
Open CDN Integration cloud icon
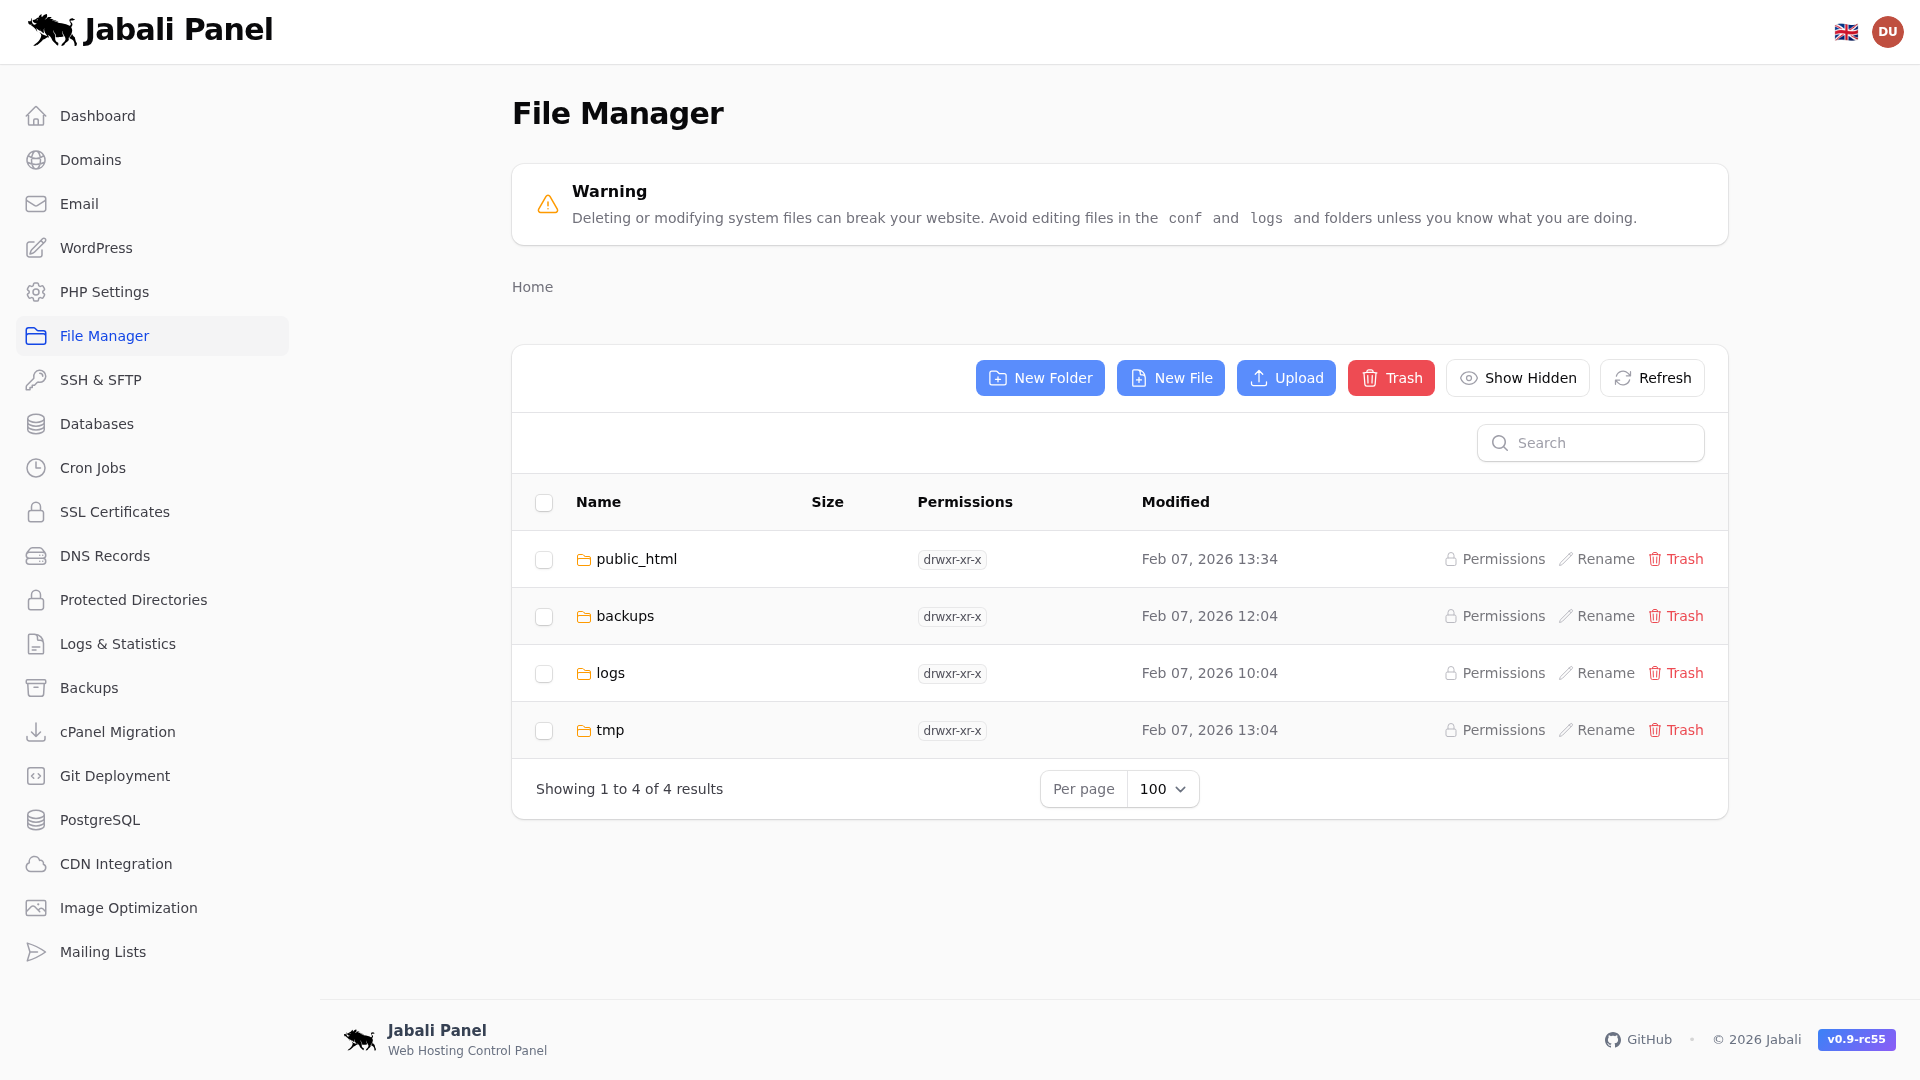click(36, 864)
